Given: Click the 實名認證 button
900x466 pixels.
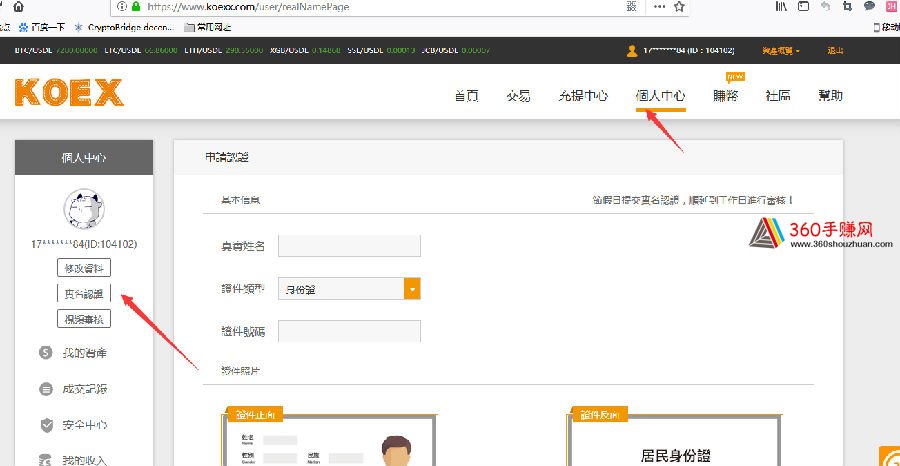Looking at the screenshot, I should (84, 293).
